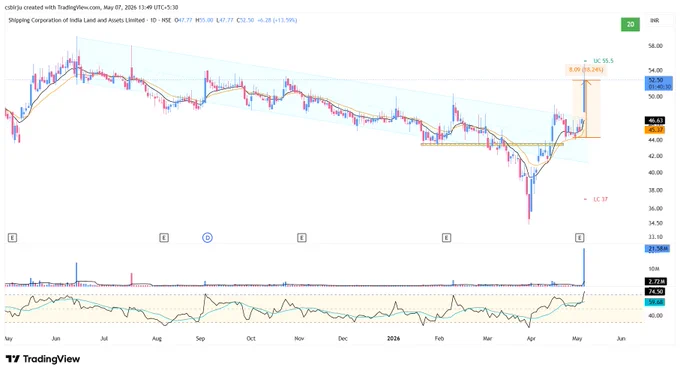Click the 40.00 RSI axis value

click(x=655, y=315)
